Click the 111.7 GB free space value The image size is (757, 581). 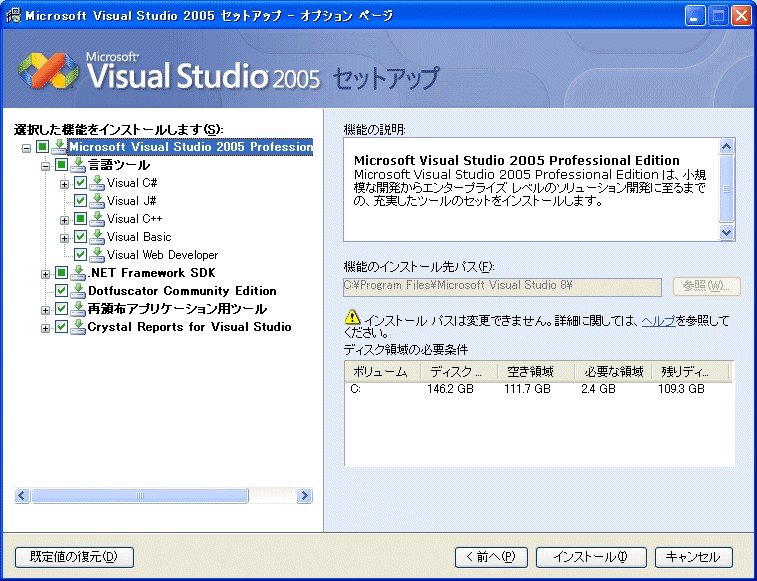click(527, 389)
